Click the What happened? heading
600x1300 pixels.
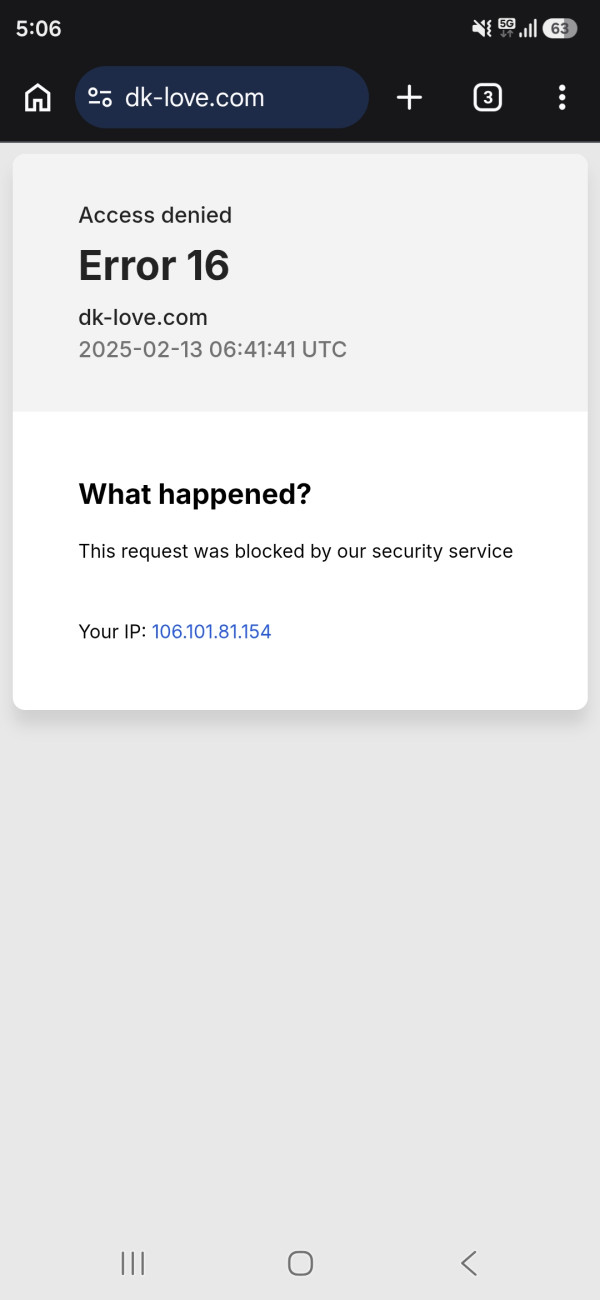pos(195,494)
